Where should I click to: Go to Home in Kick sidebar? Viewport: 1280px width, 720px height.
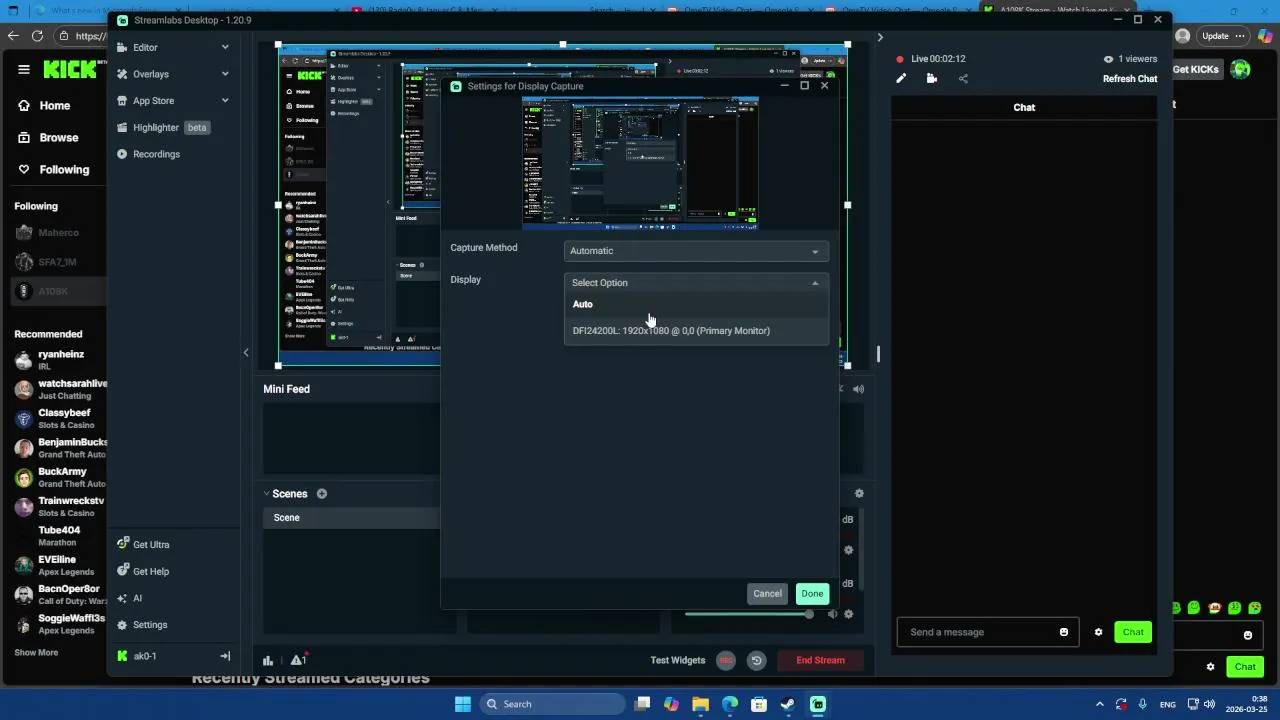[x=45, y=105]
